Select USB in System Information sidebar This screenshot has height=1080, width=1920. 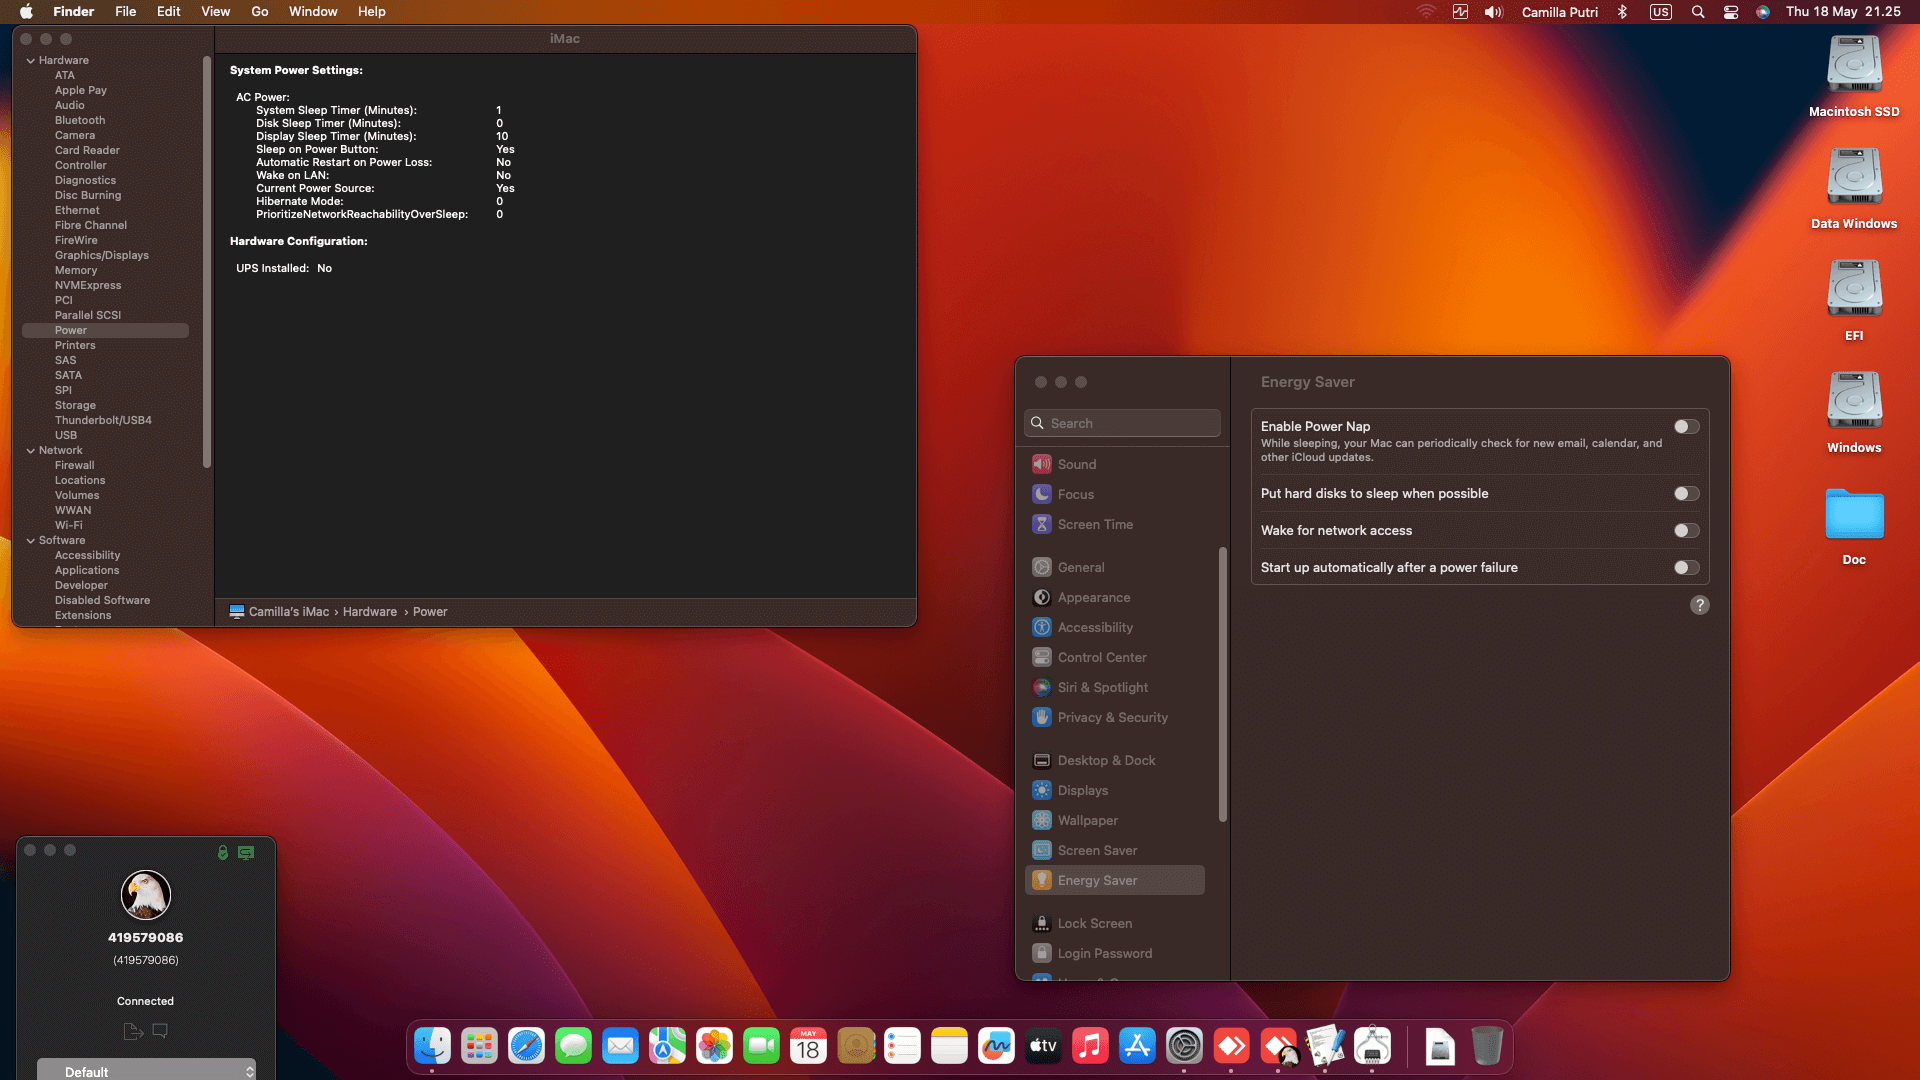tap(66, 435)
